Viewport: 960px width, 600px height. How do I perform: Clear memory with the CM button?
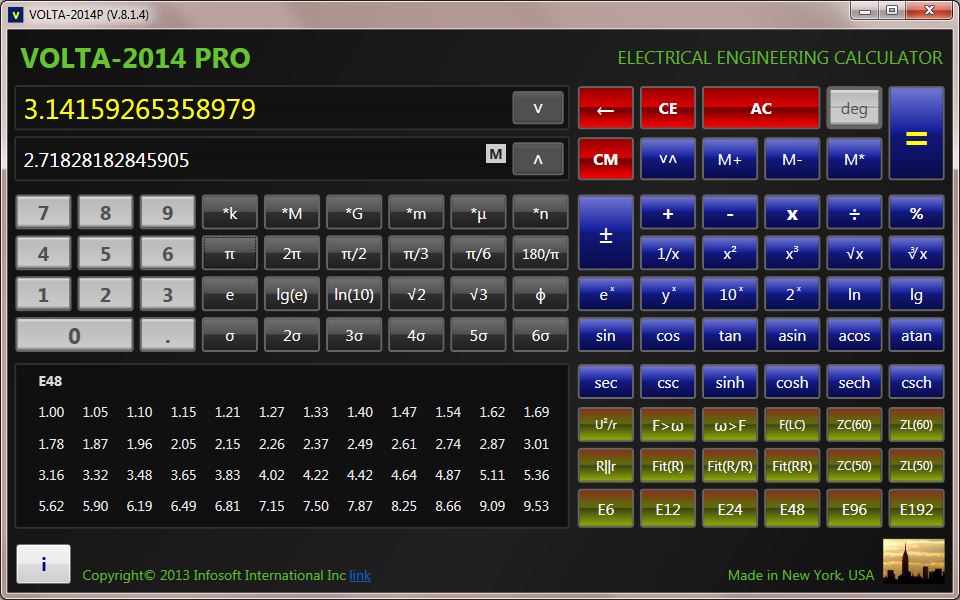(606, 159)
